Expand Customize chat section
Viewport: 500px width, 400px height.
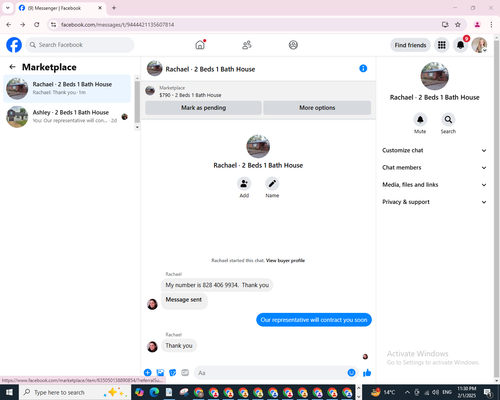click(434, 150)
